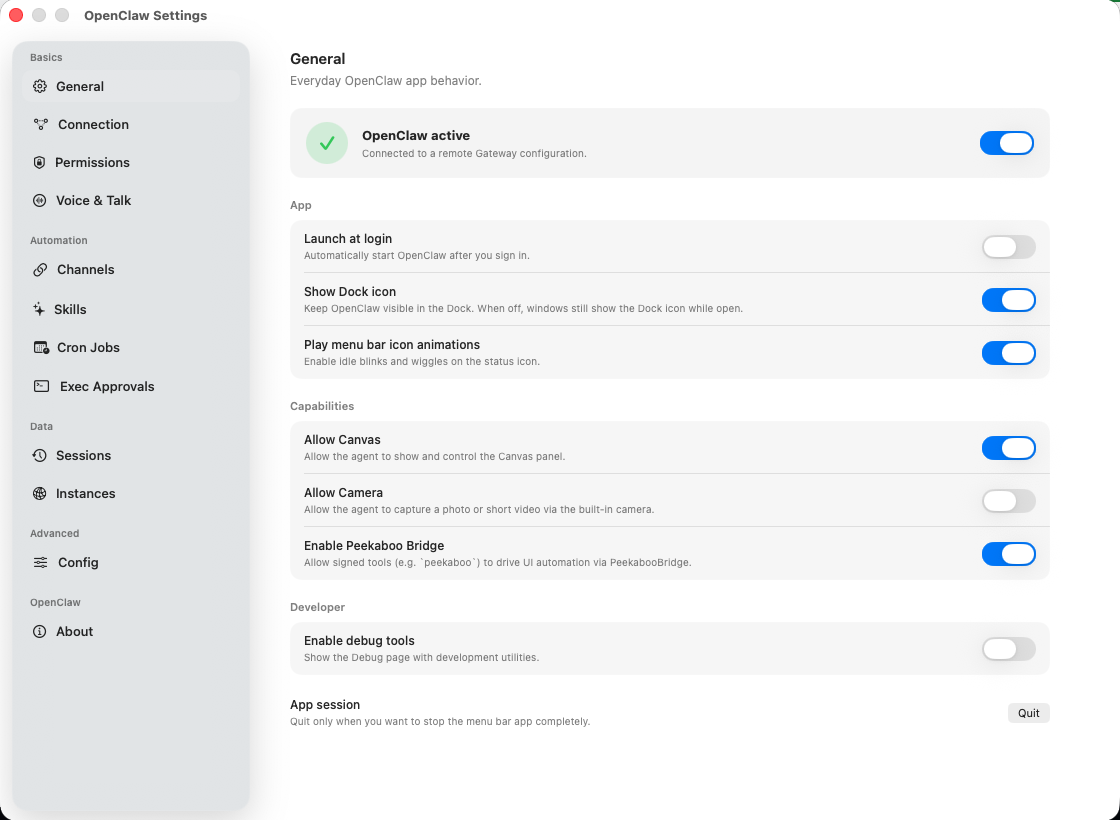The width and height of the screenshot is (1120, 820).
Task: Go to the Sessions page
Action: click(131, 456)
